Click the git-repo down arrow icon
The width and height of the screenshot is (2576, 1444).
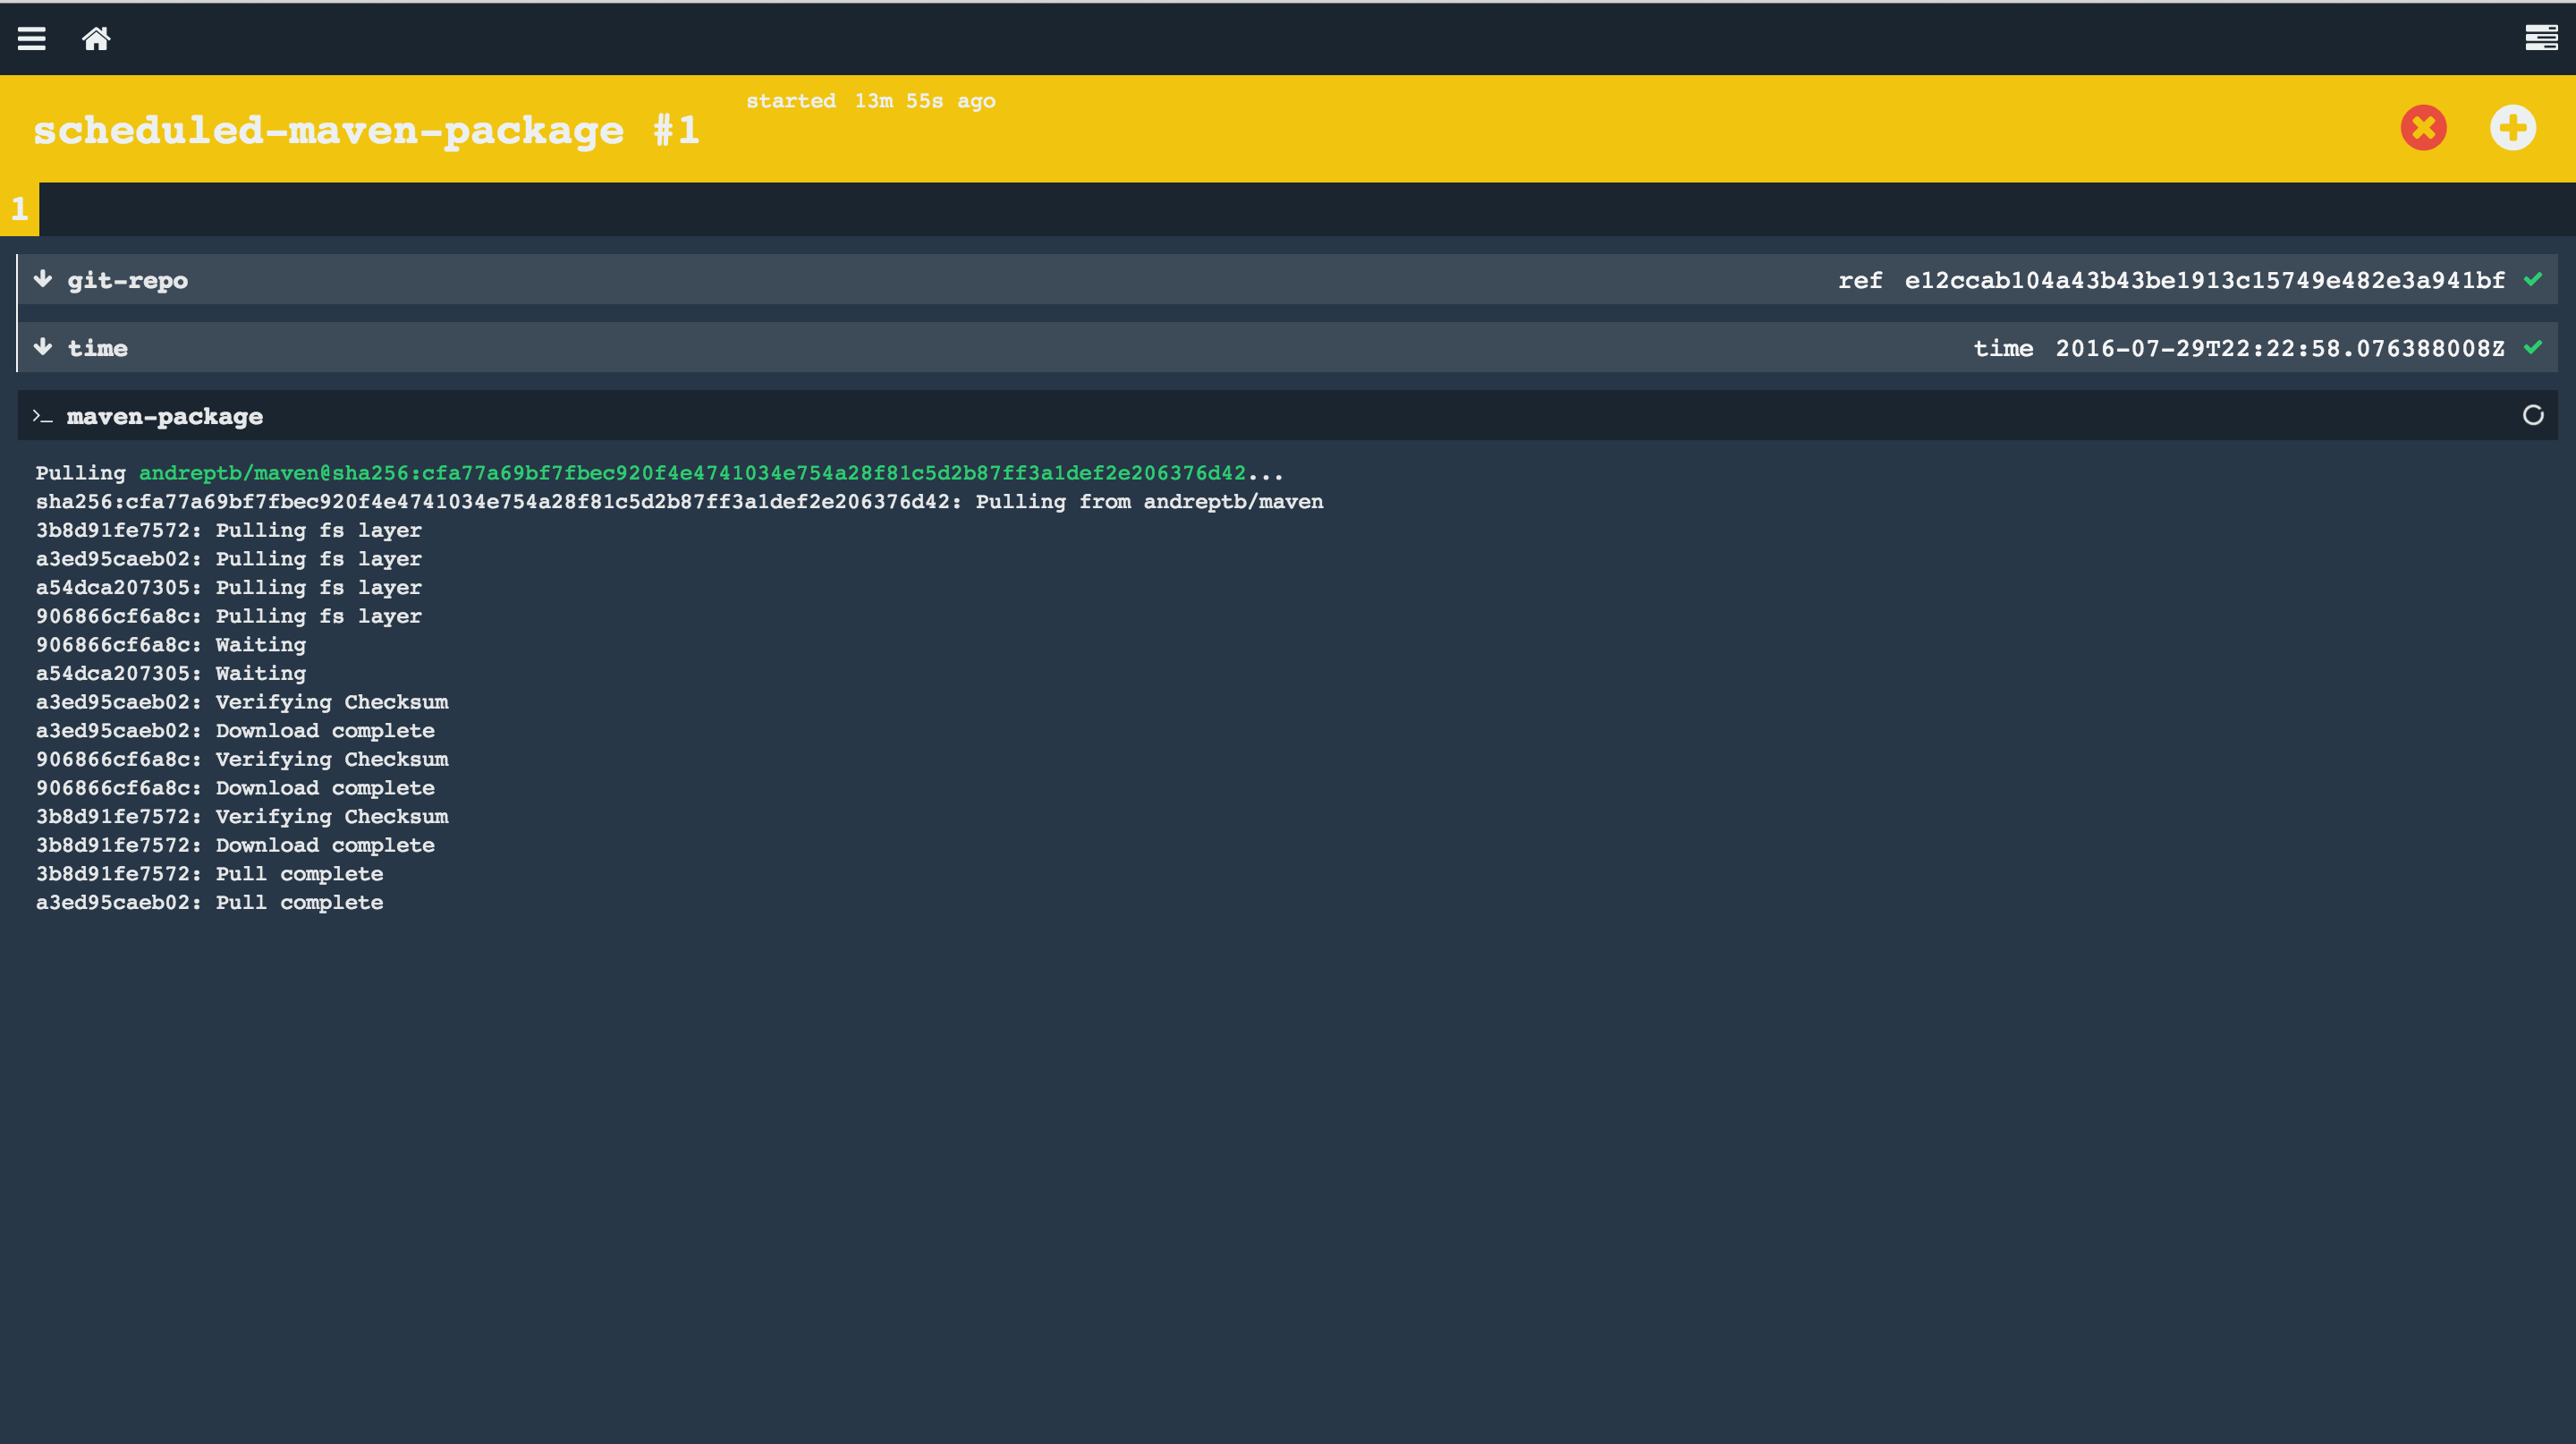pos(43,279)
